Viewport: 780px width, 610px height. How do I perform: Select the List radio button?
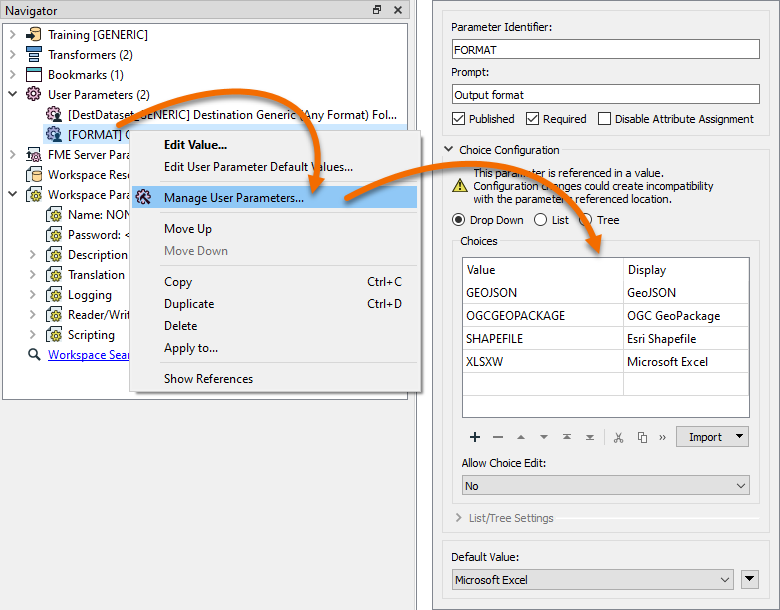(x=540, y=220)
